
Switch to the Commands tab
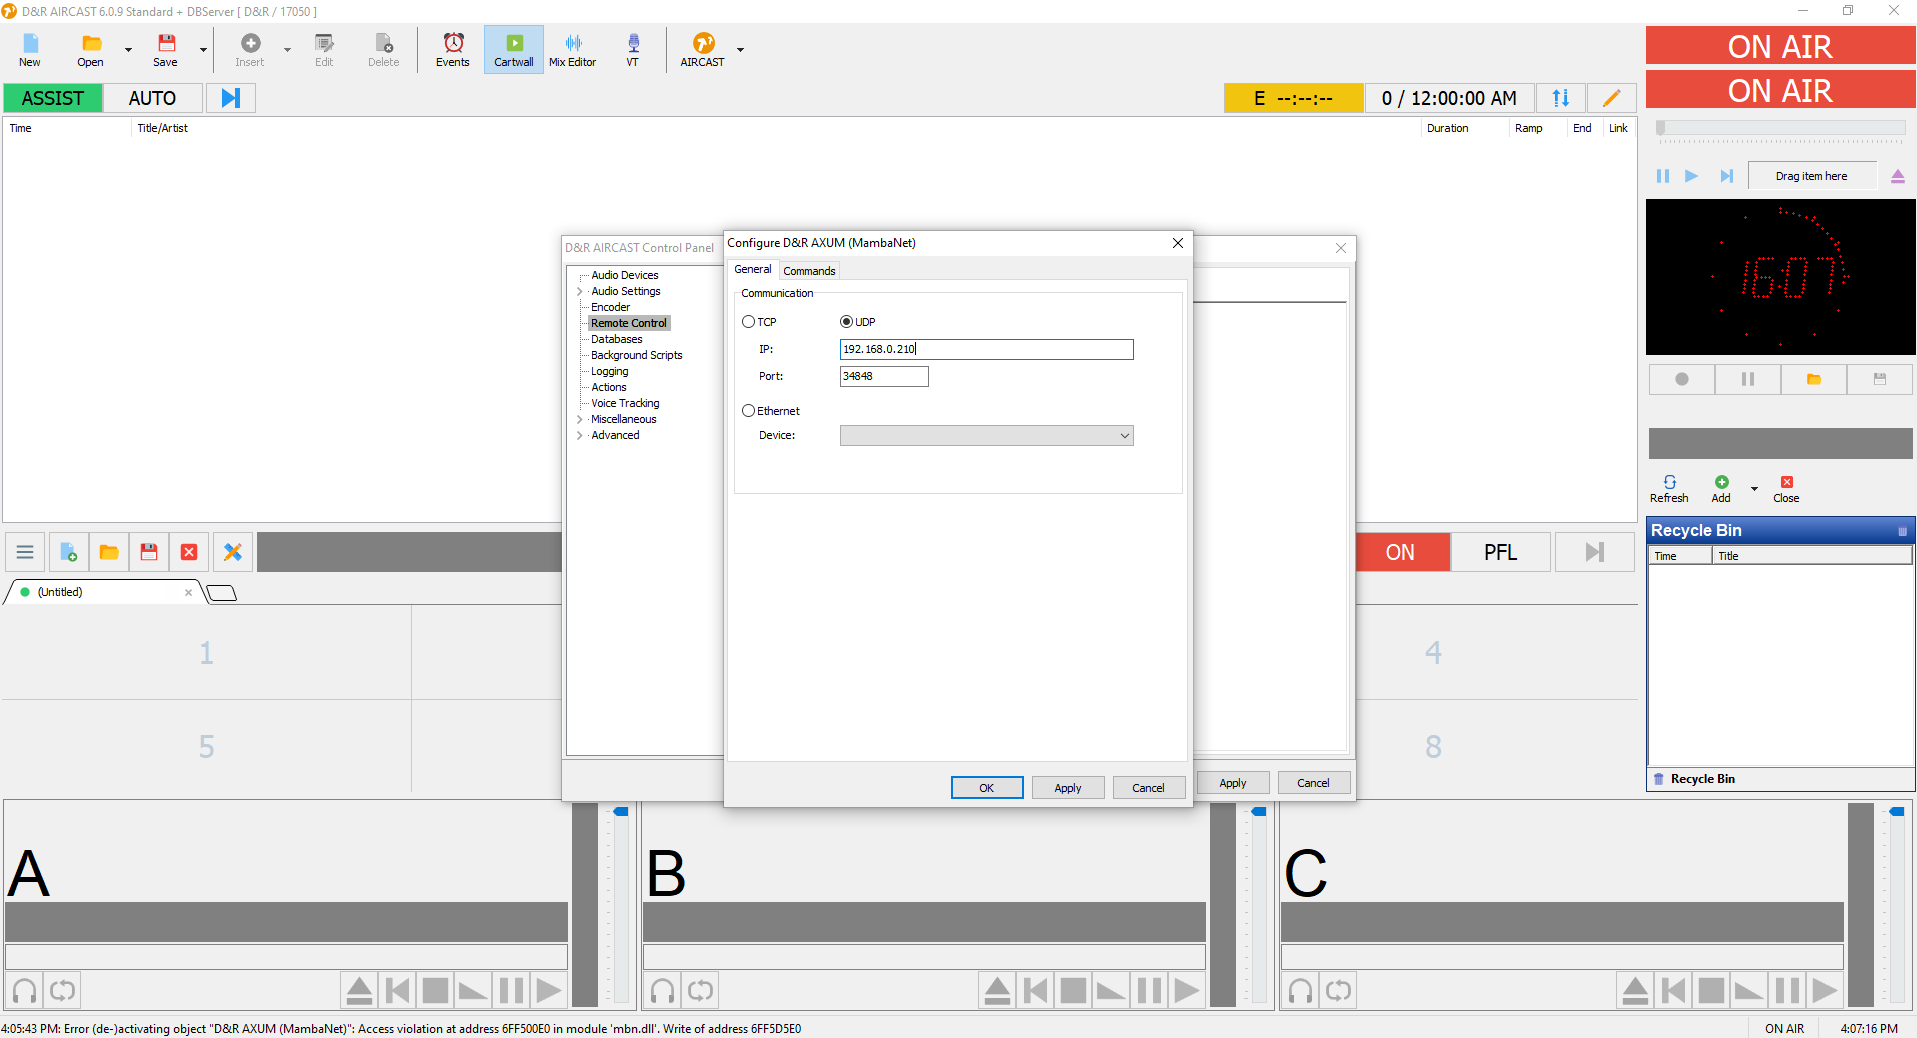809,271
